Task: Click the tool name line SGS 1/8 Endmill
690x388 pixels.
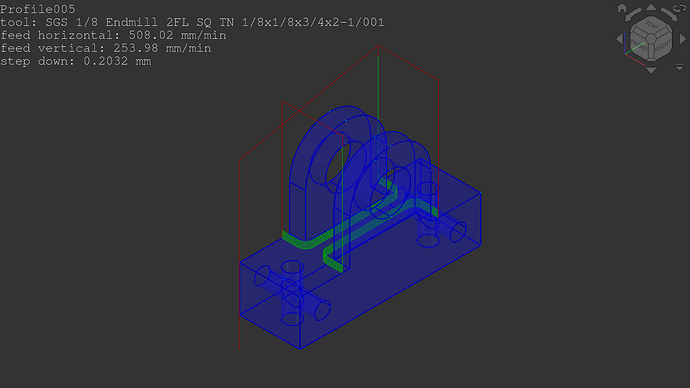Action: click(192, 22)
